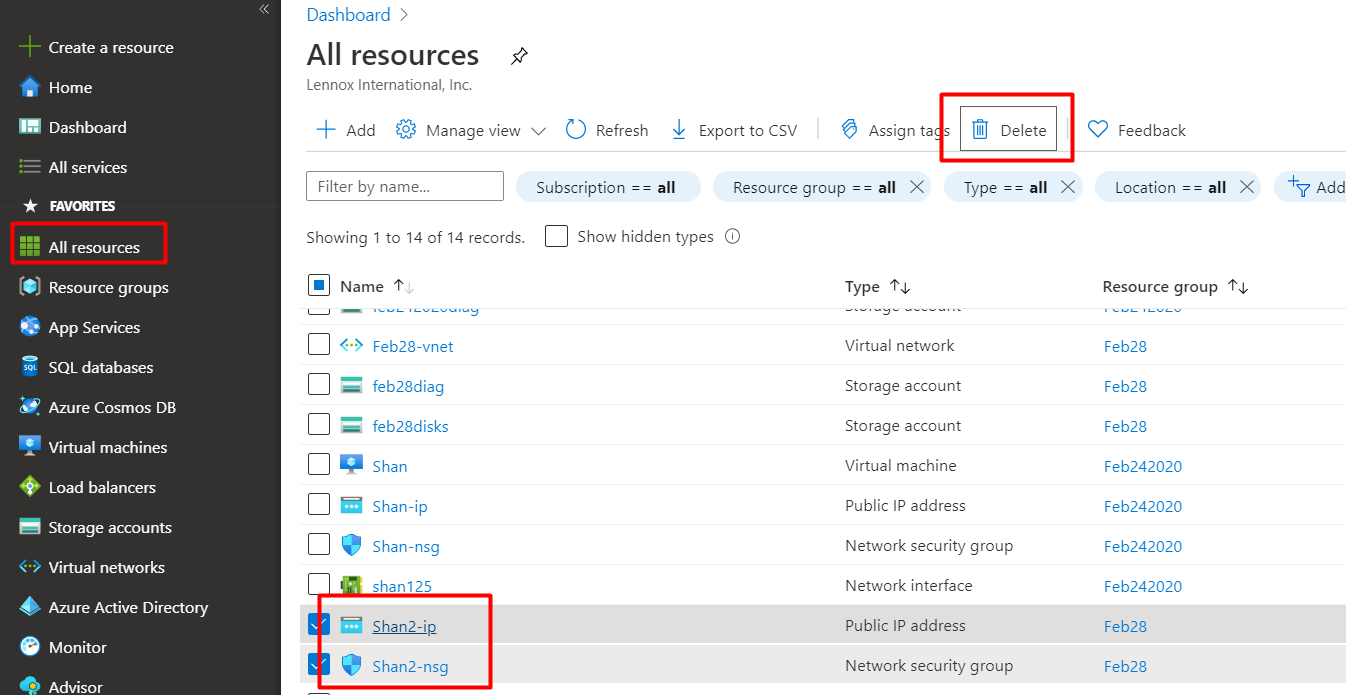Expand the Manage view dropdown
The width and height of the screenshot is (1346, 695).
pyautogui.click(x=471, y=130)
